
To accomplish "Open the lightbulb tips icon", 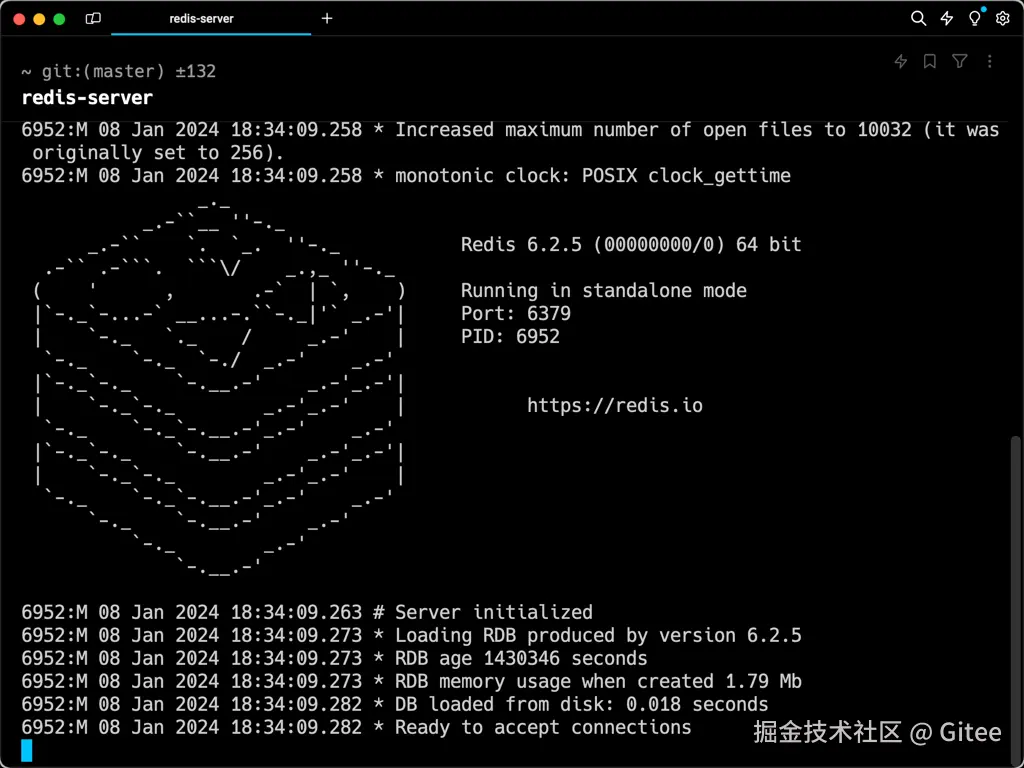I will coord(974,18).
